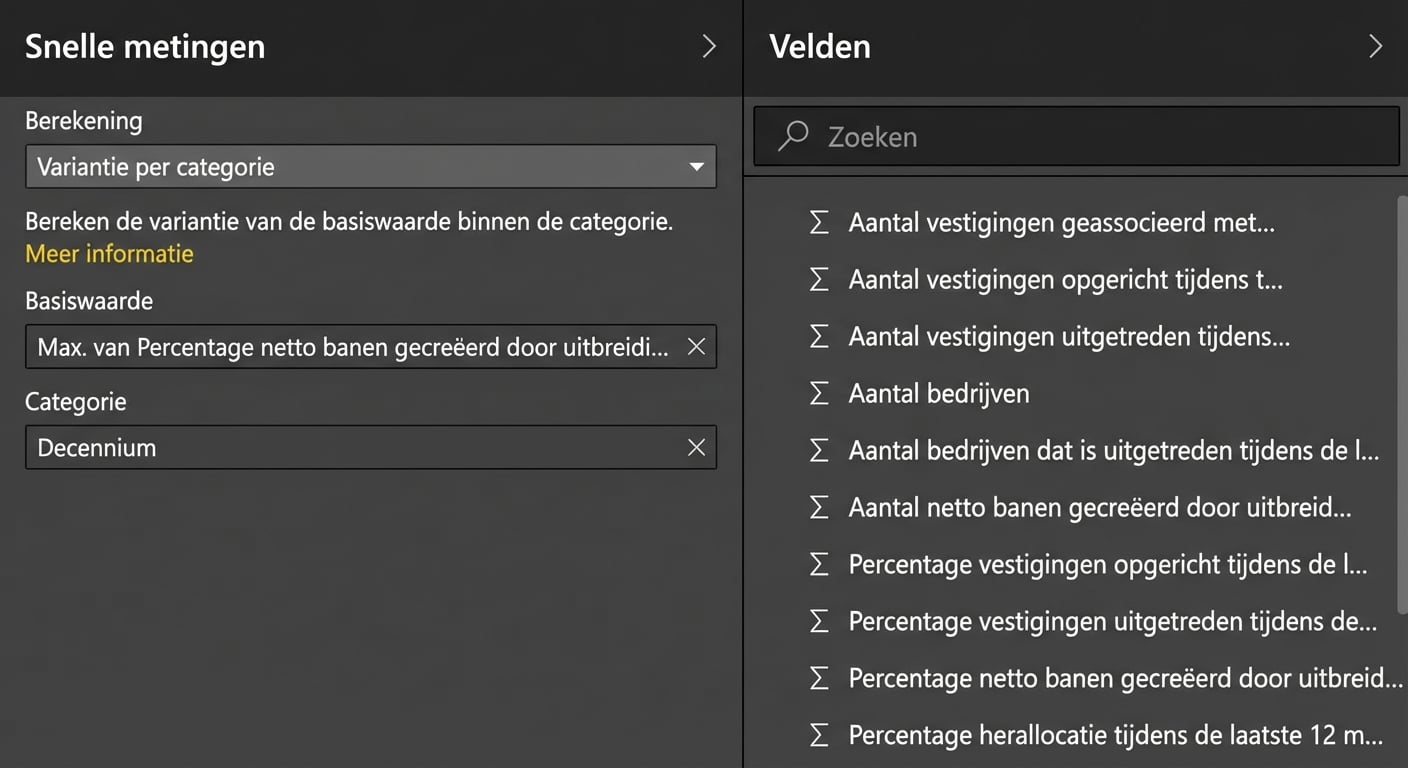
Task: Collapse the Snelle metingen panel chevron
Action: [x=708, y=47]
